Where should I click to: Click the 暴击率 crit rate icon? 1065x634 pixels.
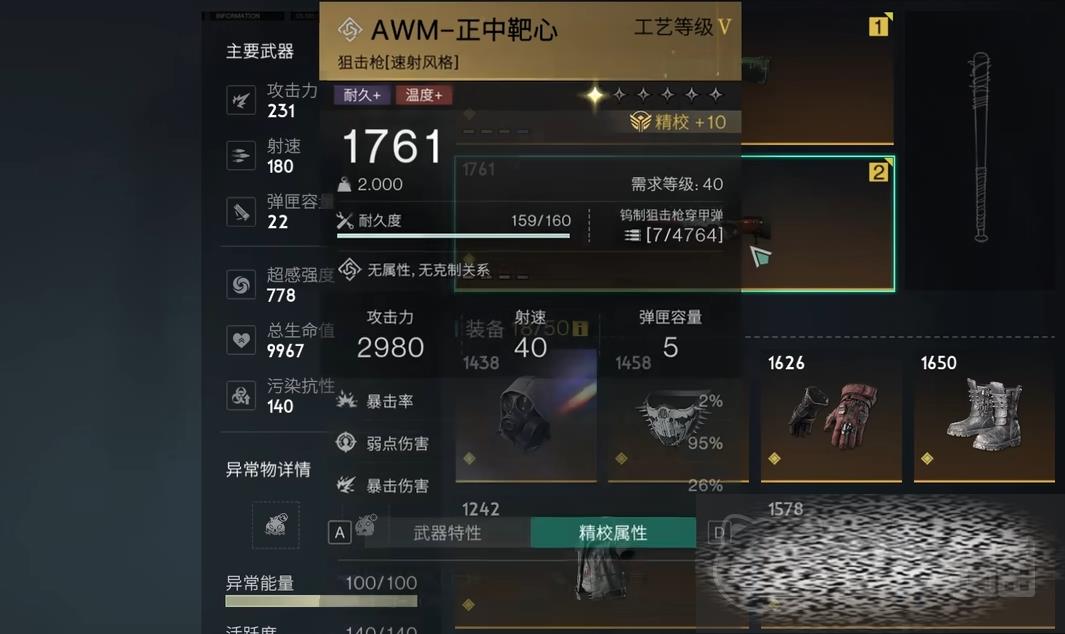pos(346,400)
